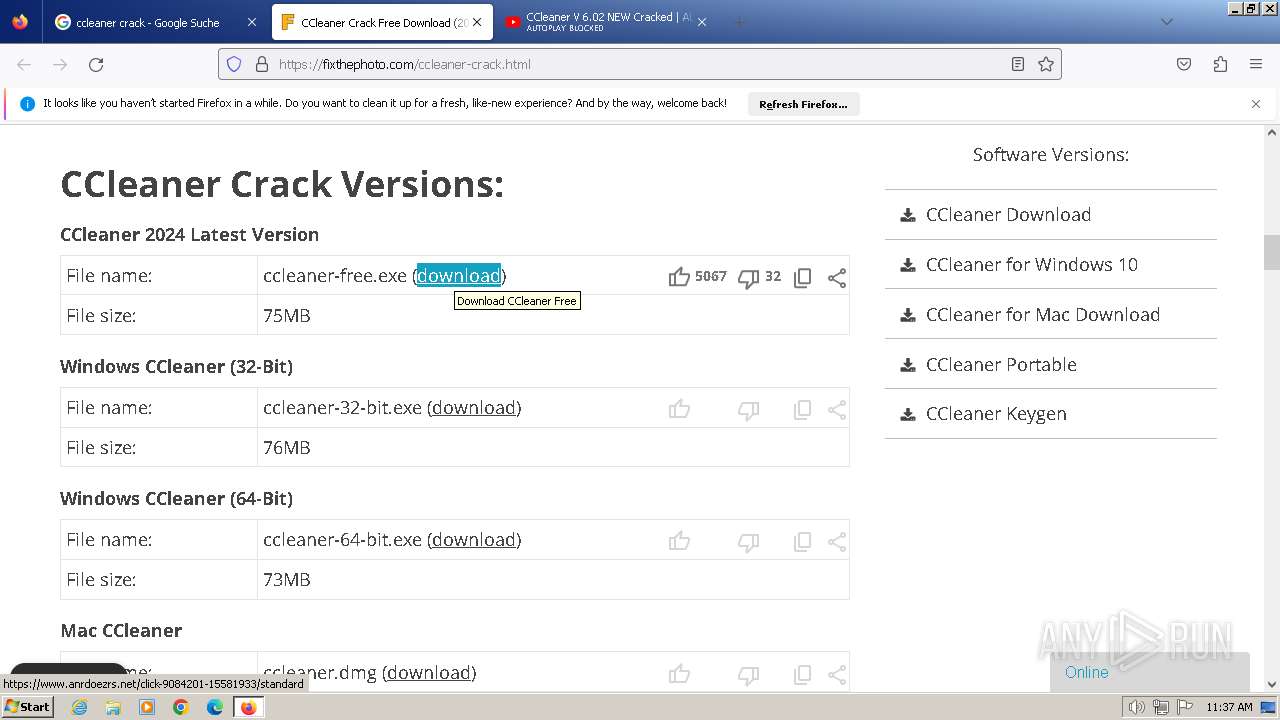The image size is (1280, 720).
Task: Click the fixthephoto.com address bar
Action: pyautogui.click(x=640, y=64)
